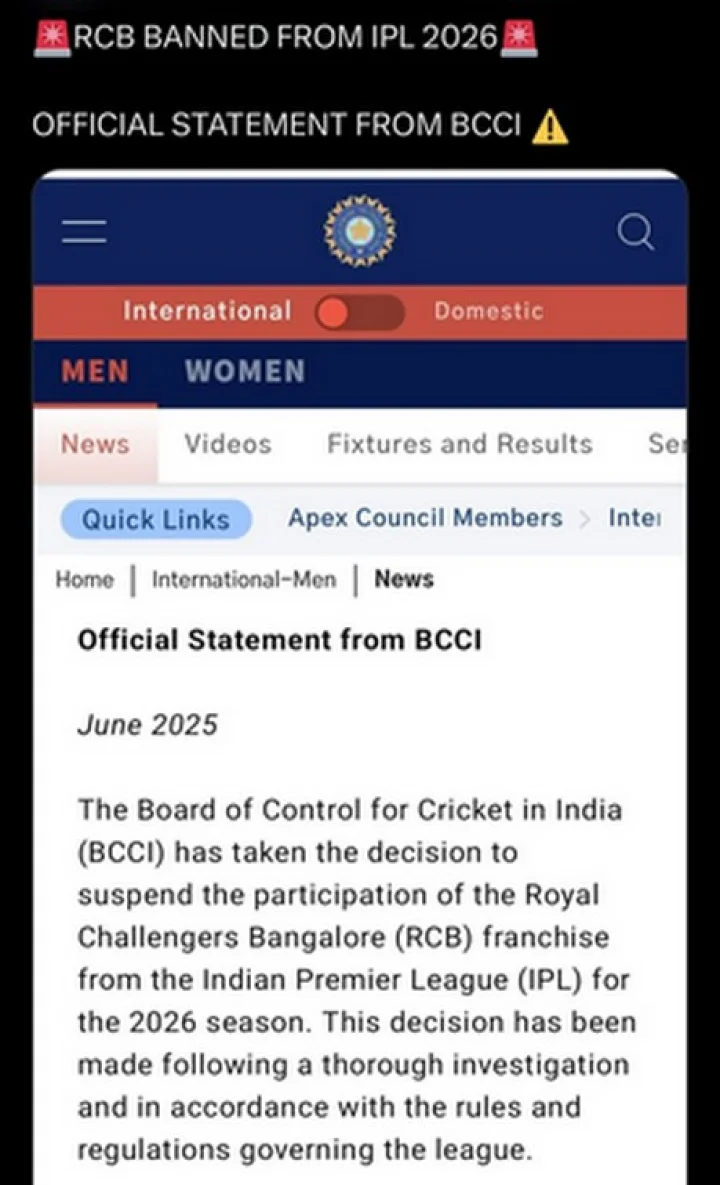This screenshot has height=1185, width=720.
Task: Click the red siren emoji before RCB
Action: click(48, 38)
